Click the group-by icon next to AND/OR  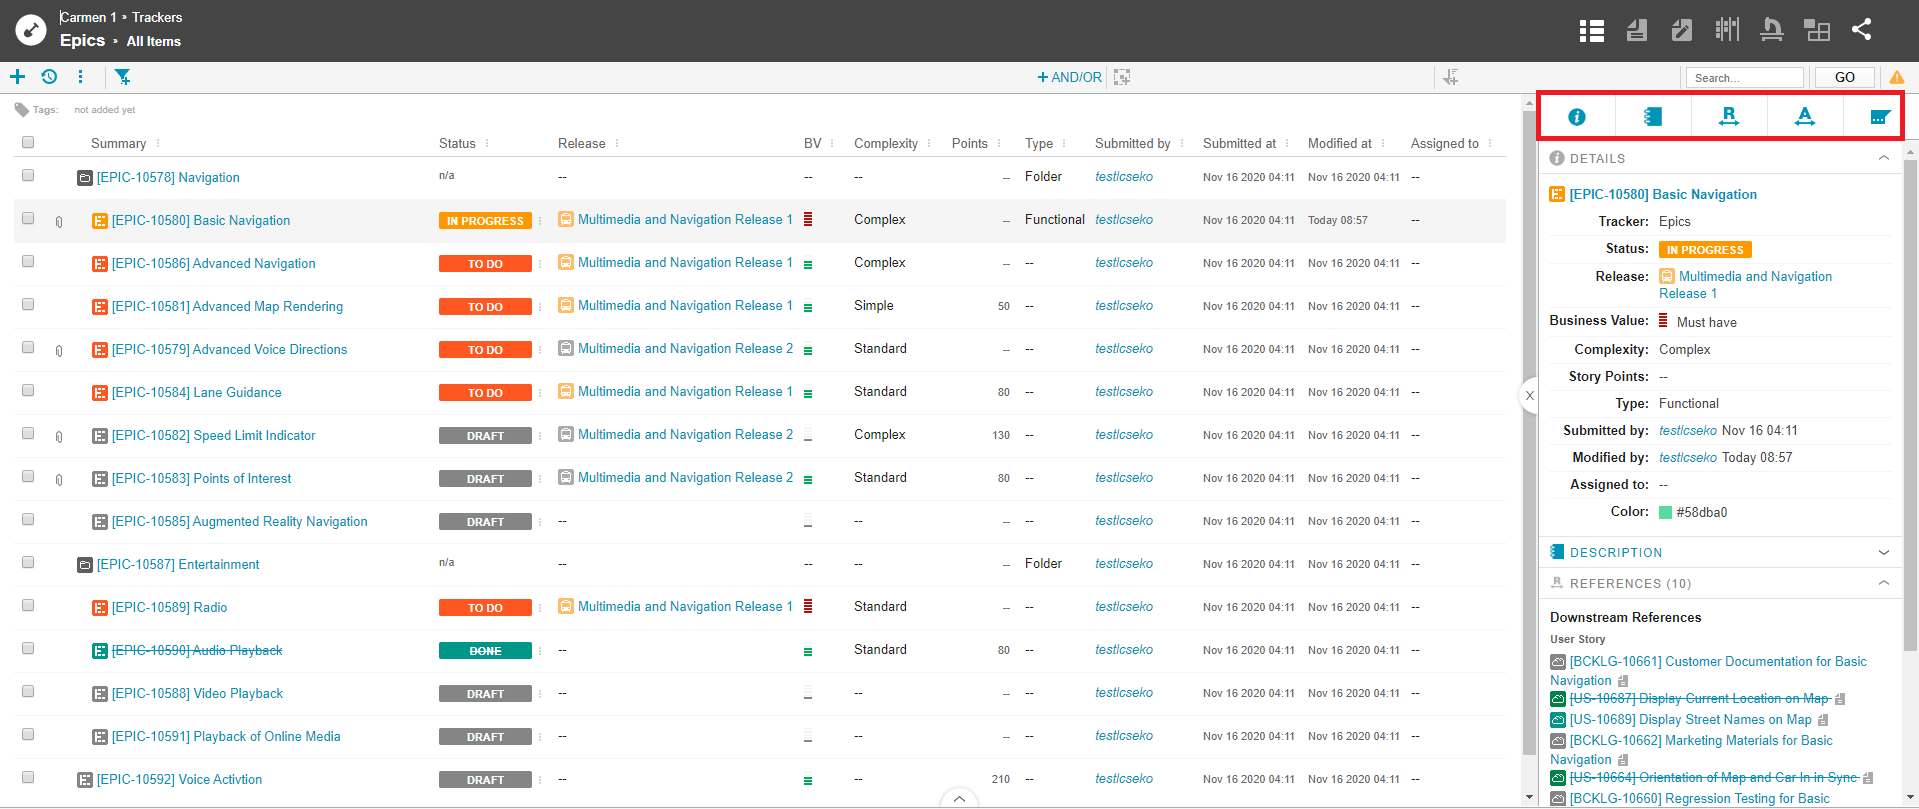coord(1122,77)
